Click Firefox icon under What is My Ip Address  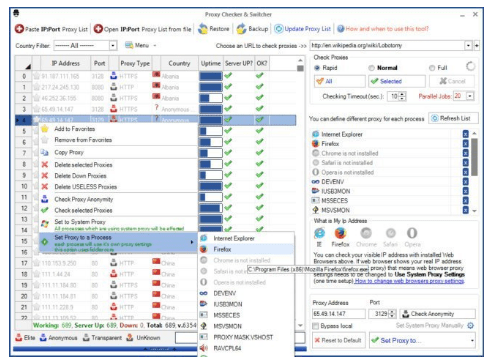tap(340, 233)
